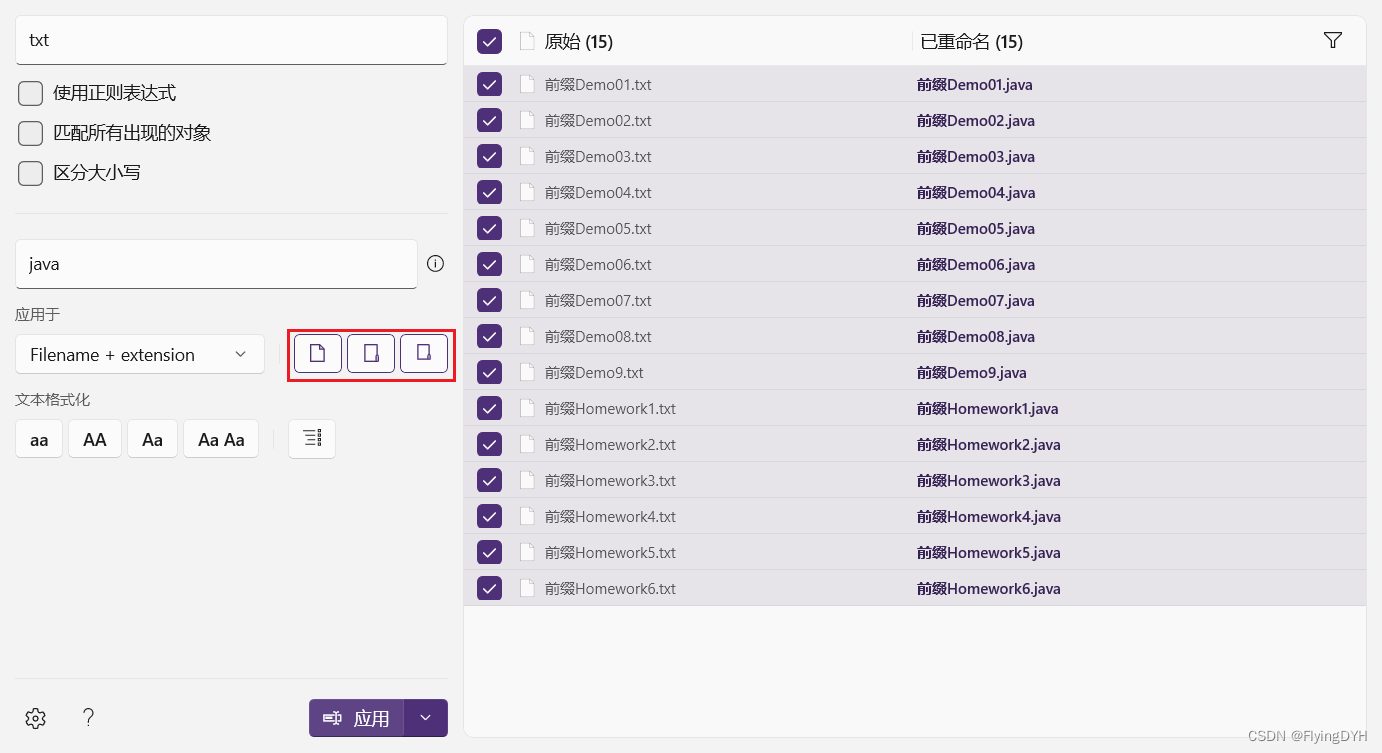
Task: Open the Filename + extension dropdown
Action: 140,354
